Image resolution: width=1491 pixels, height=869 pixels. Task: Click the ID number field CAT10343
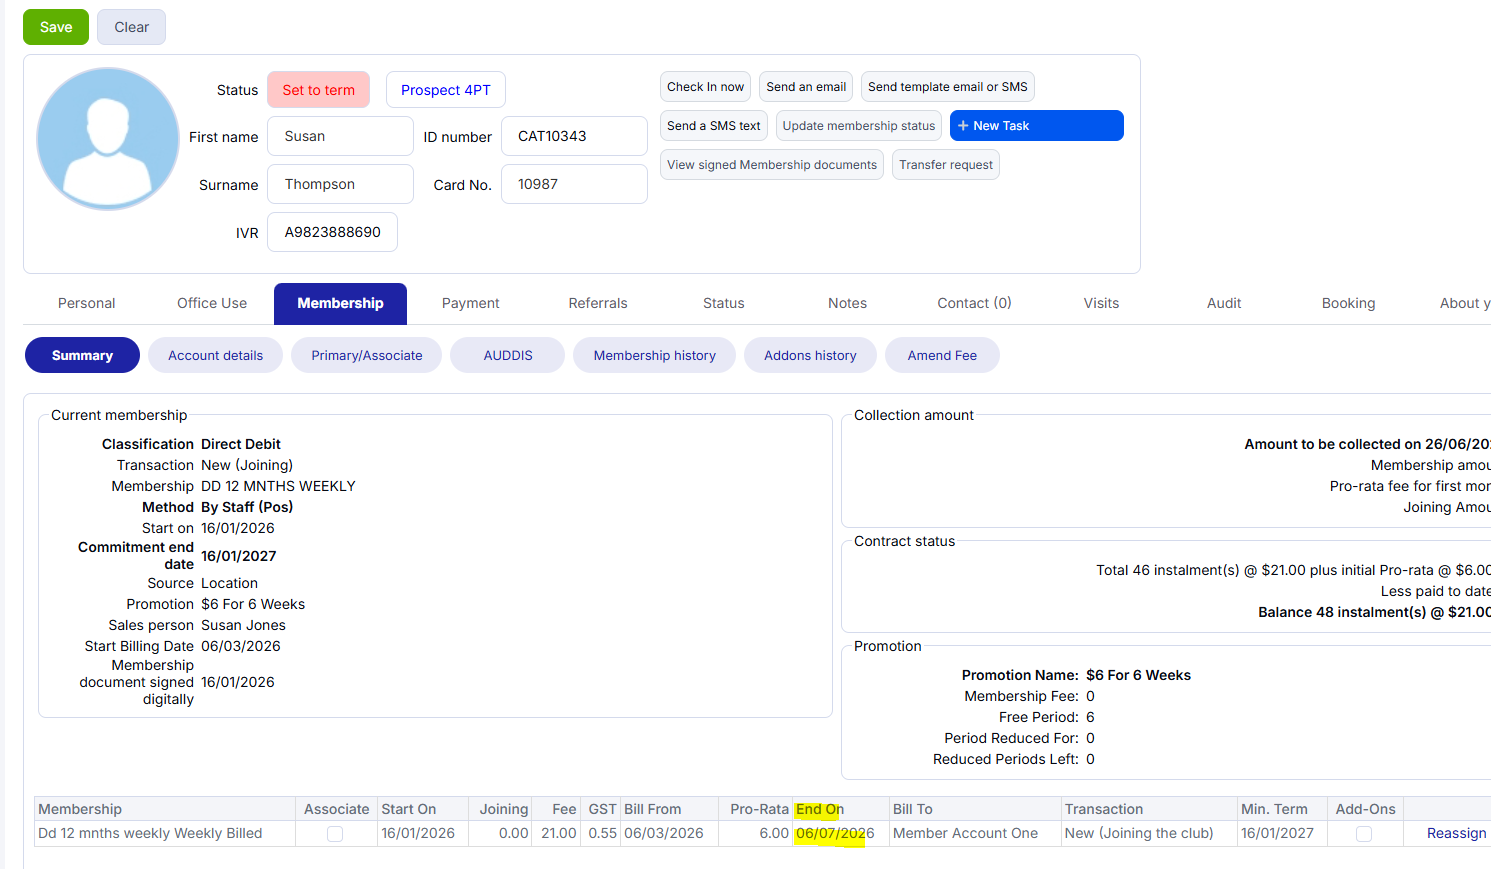pos(574,136)
